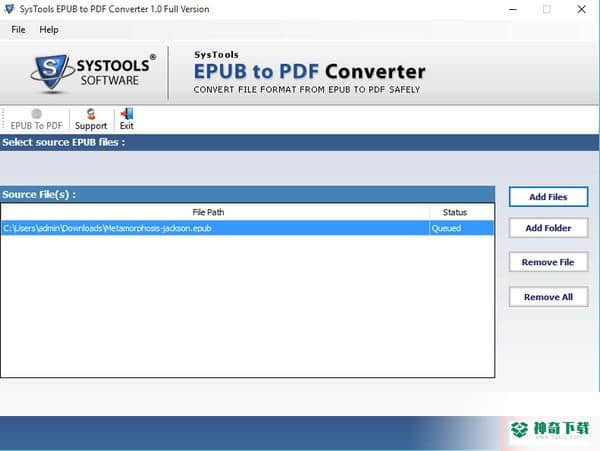Click the EPUB To PDF toolbar icon
600x451 pixels.
point(36,119)
